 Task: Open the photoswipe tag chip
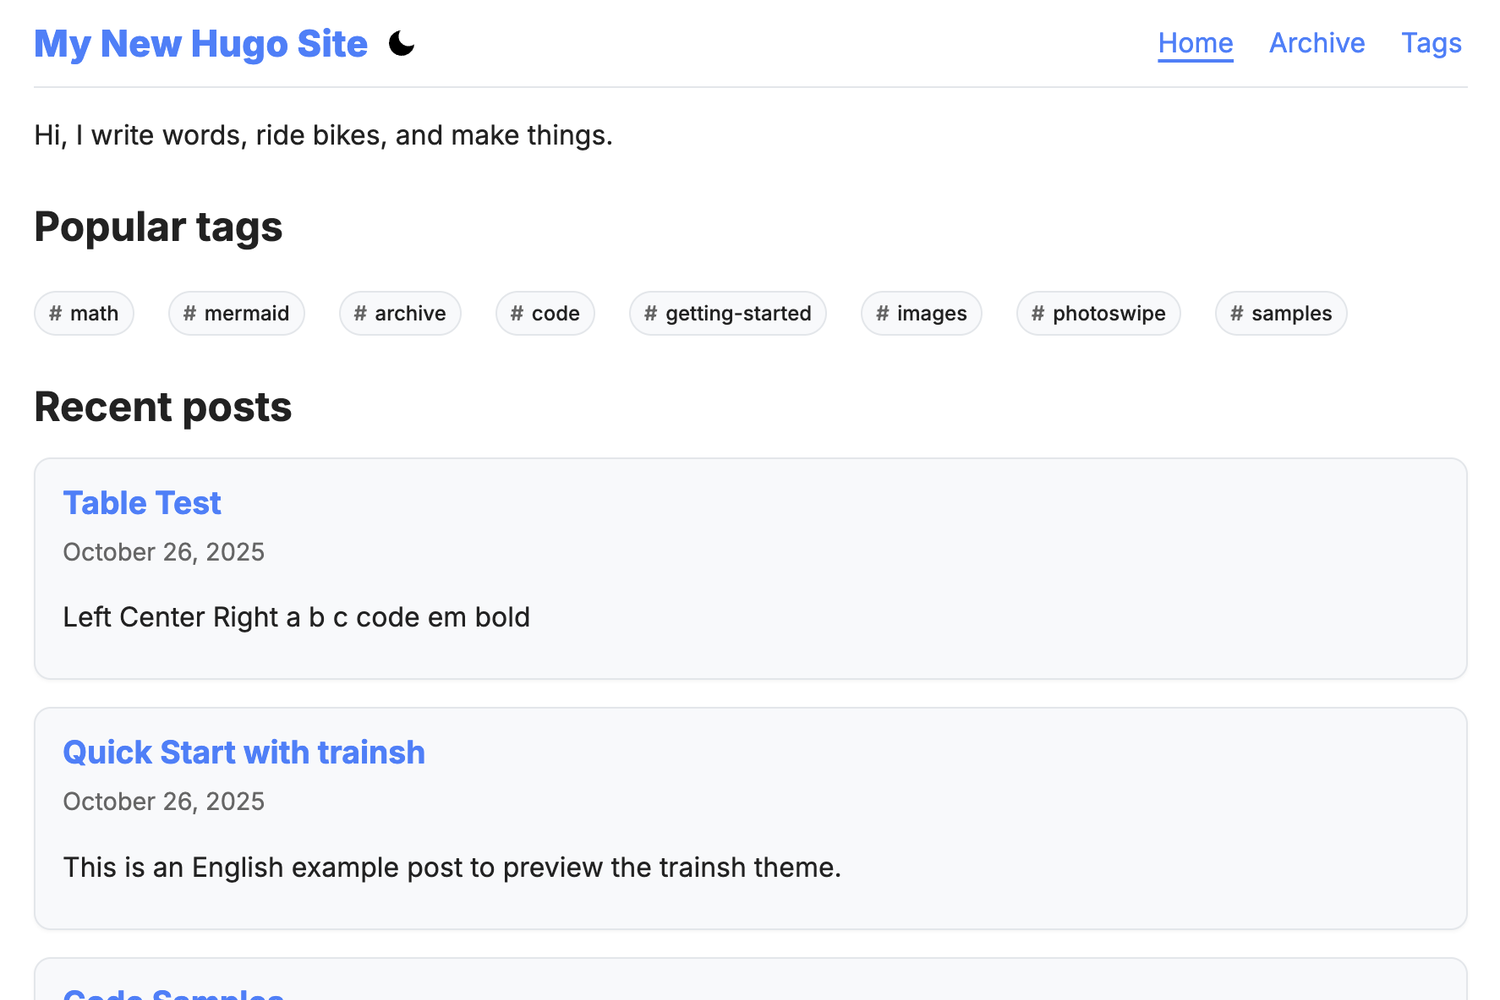(x=1098, y=314)
